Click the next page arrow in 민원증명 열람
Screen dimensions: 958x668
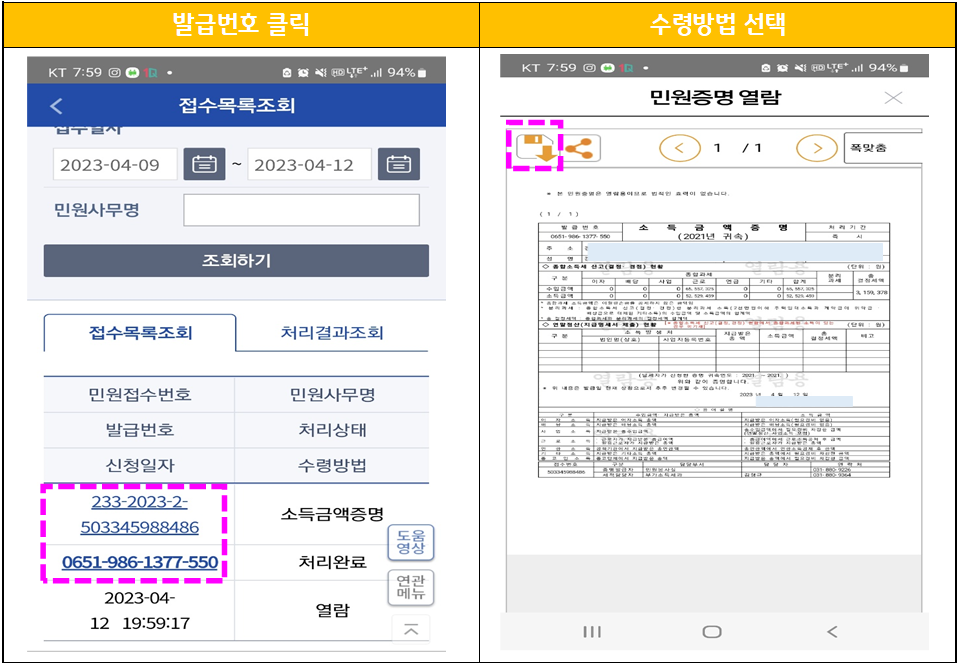click(816, 147)
